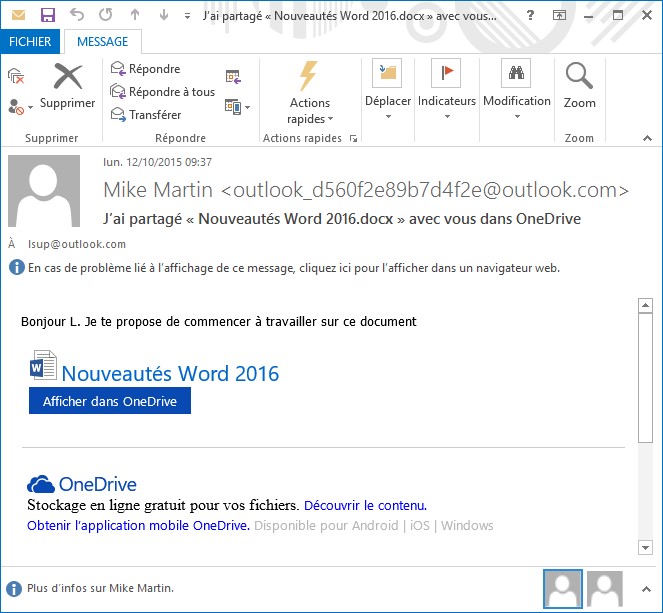Click the OneDrive cloud logo
This screenshot has width=663, height=613.
click(41, 484)
